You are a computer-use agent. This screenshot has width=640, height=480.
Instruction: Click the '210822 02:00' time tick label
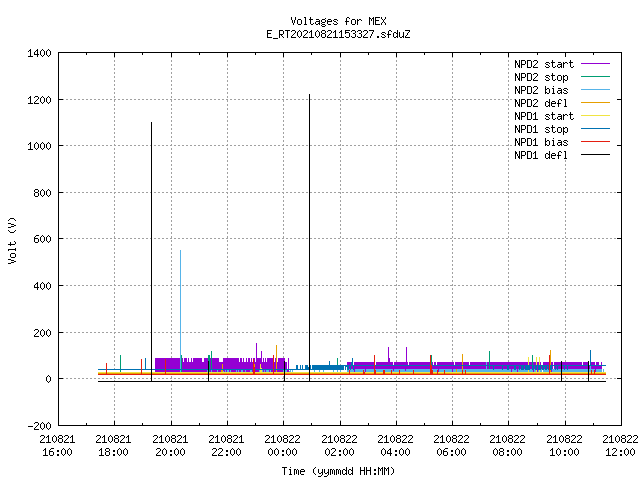340,446
